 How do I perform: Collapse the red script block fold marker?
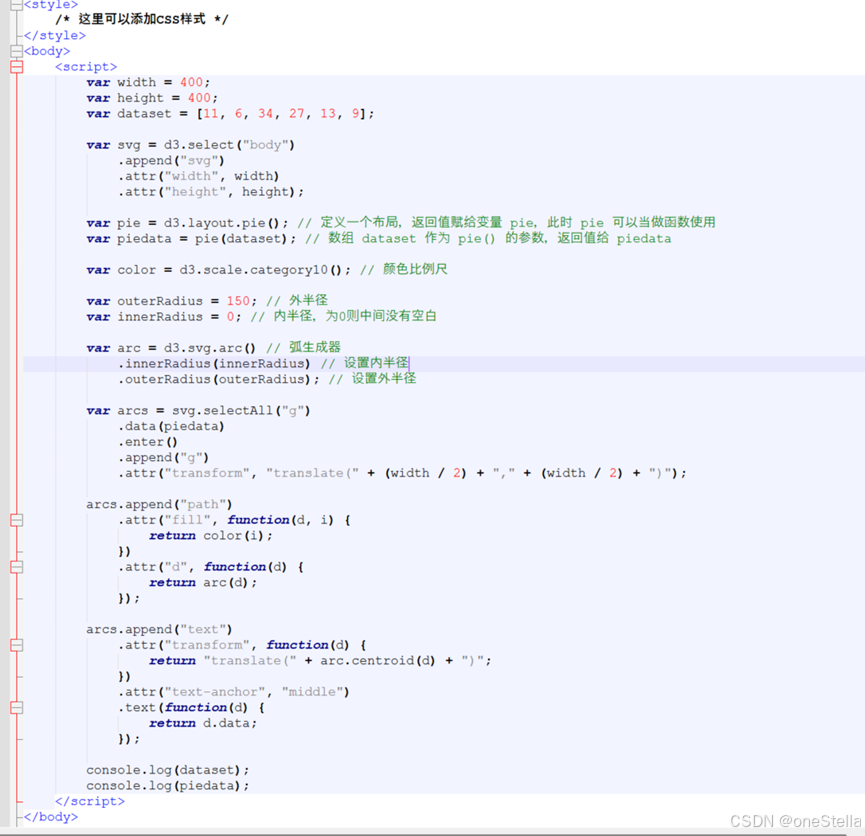17,67
